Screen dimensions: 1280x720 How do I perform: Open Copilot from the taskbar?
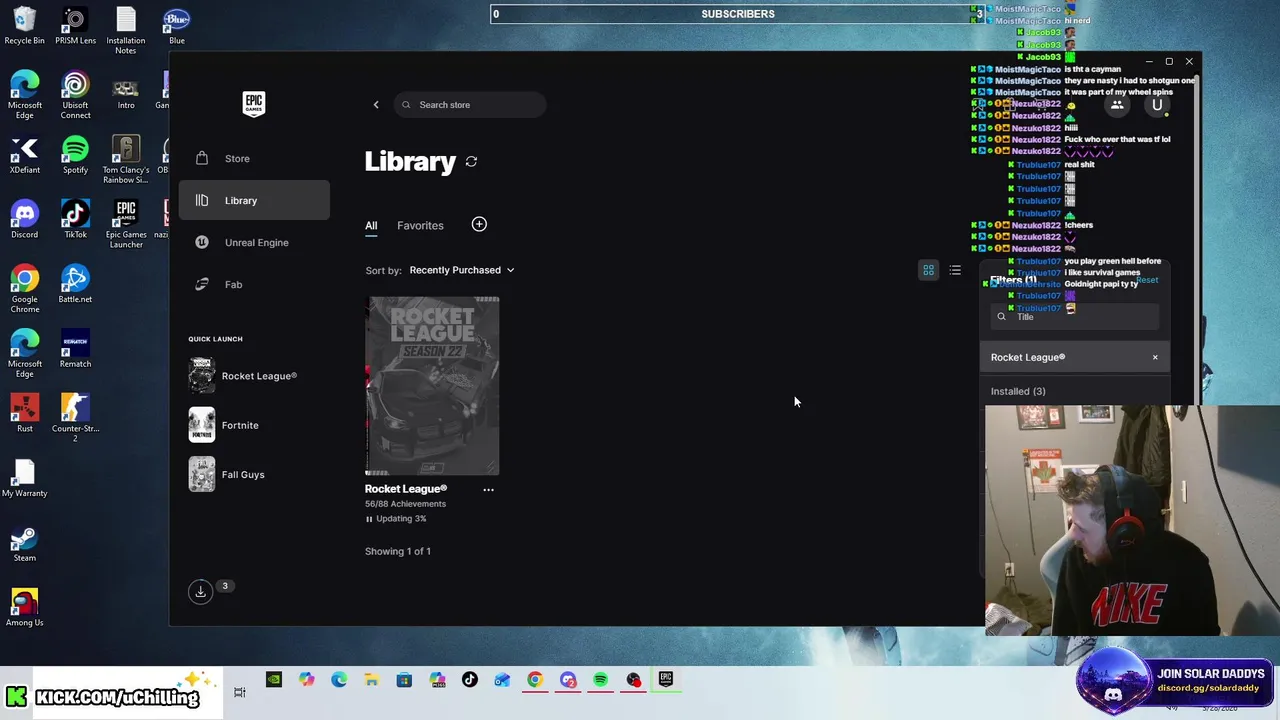(x=307, y=680)
